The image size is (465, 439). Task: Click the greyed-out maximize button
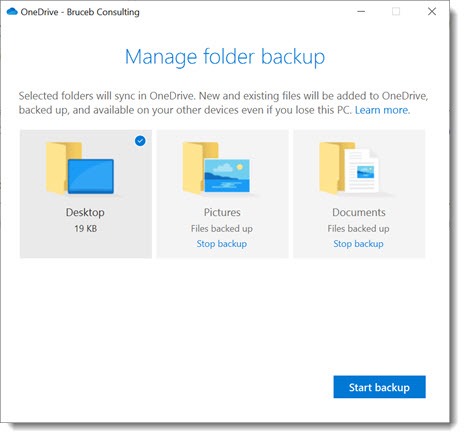[396, 12]
